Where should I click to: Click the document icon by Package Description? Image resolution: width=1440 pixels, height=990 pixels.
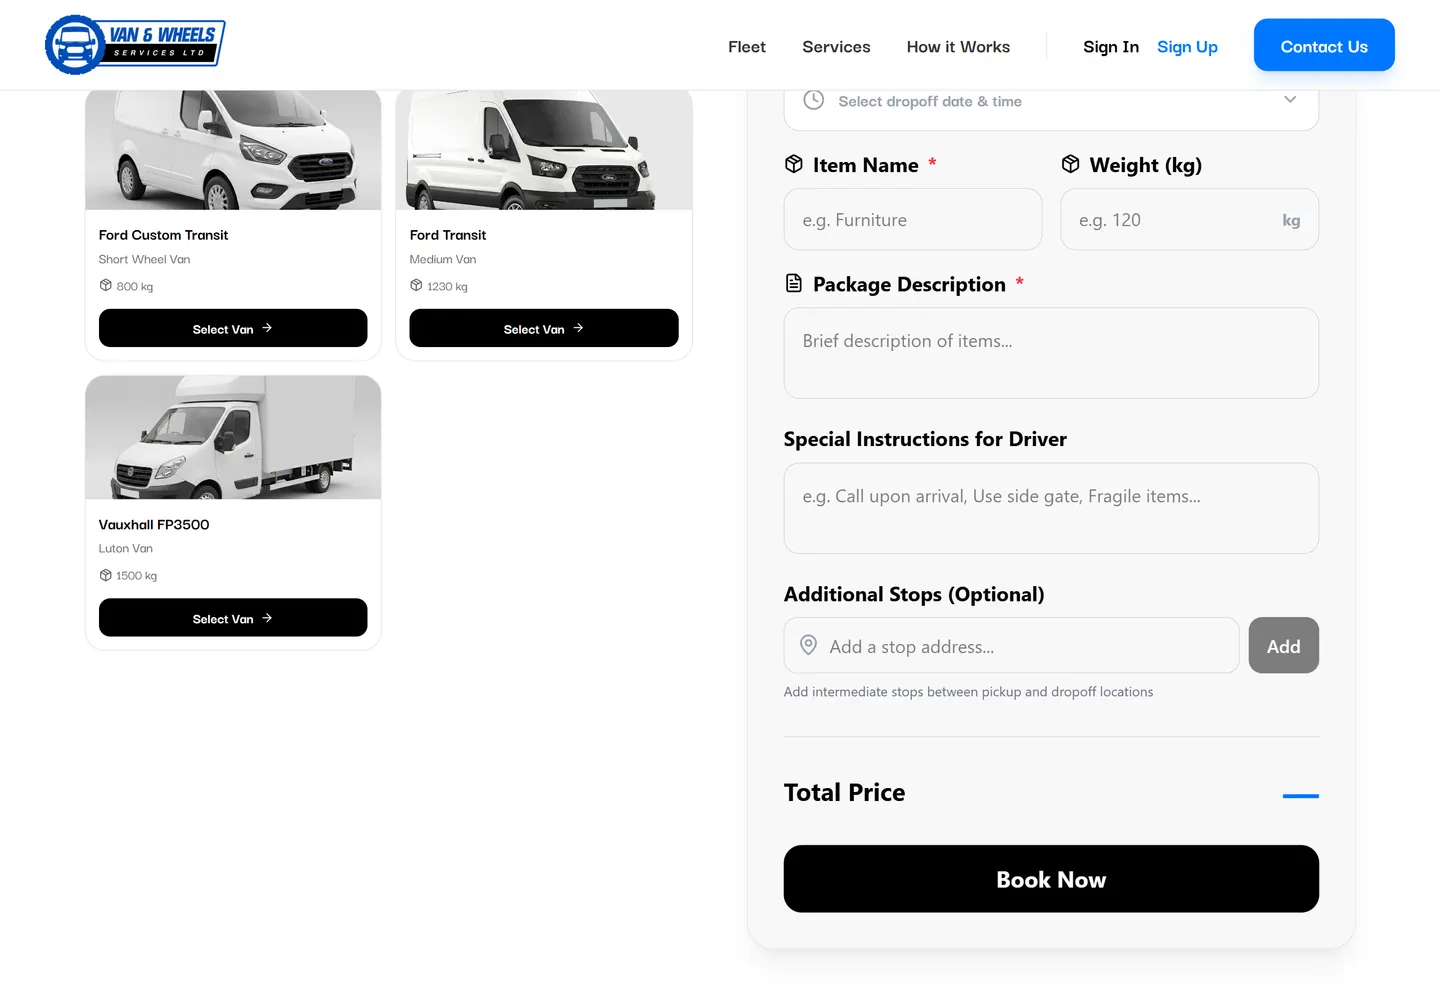pos(794,283)
